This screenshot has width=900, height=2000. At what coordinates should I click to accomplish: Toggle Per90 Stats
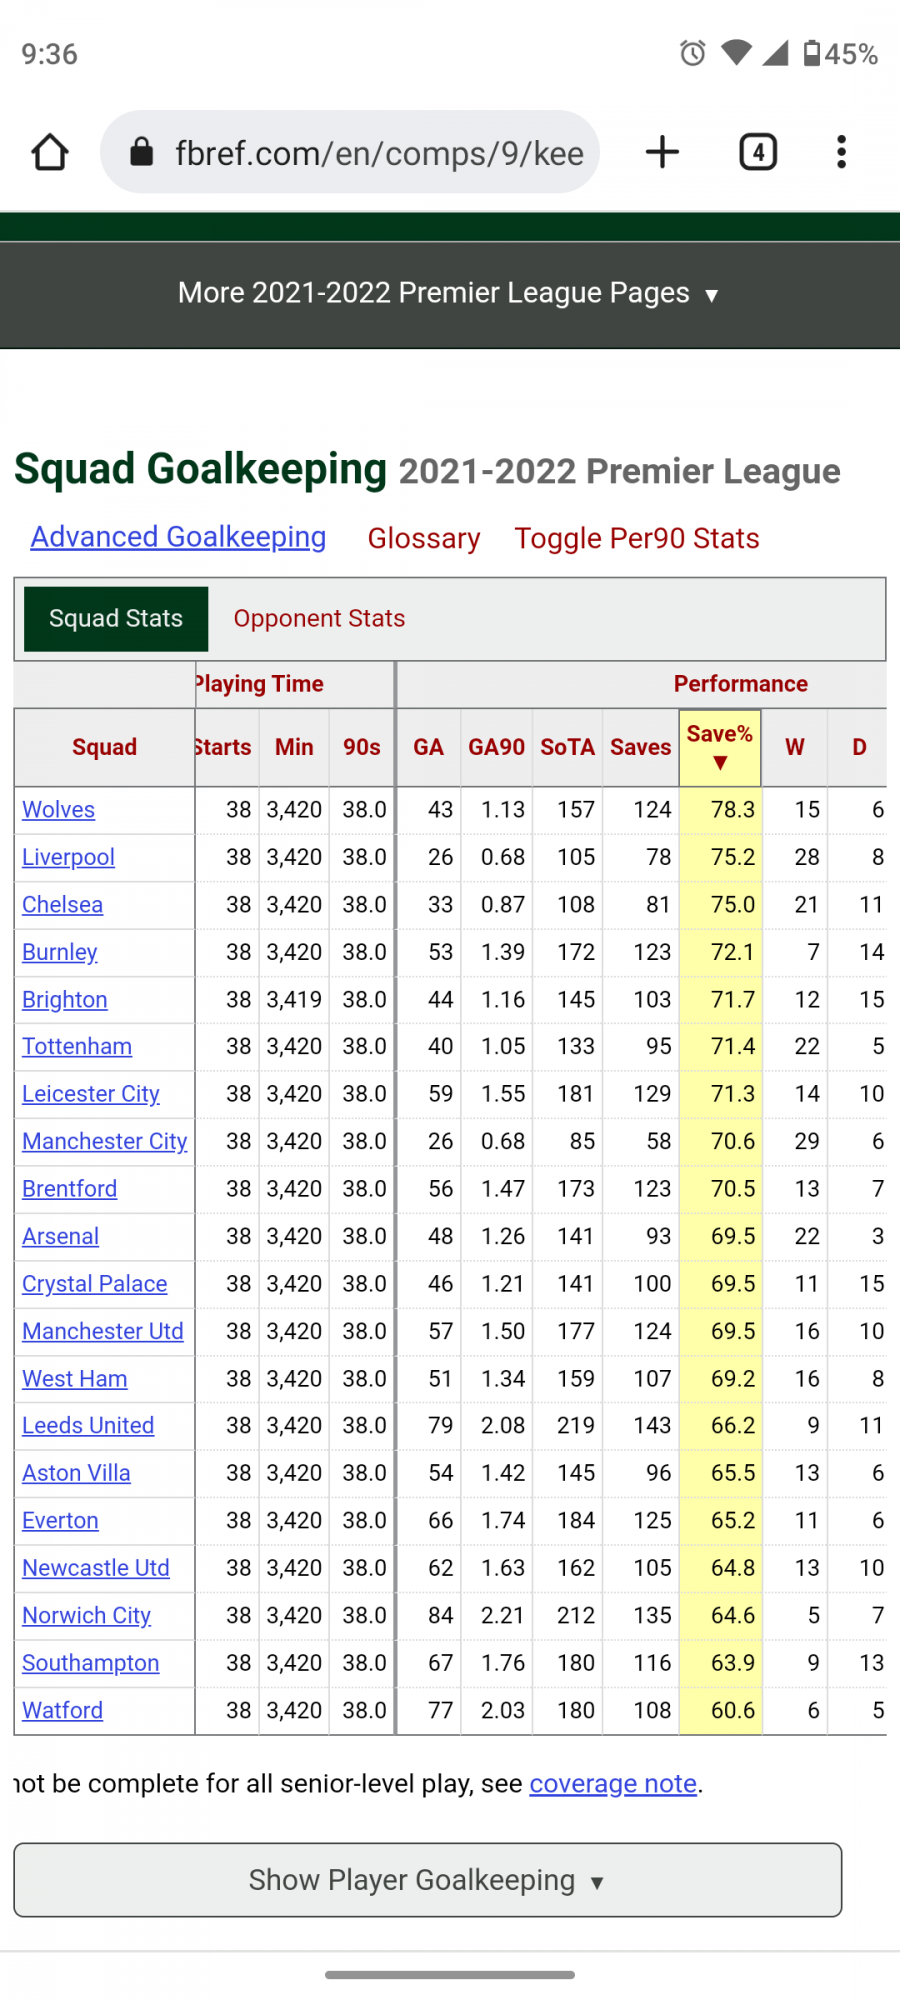pos(637,538)
